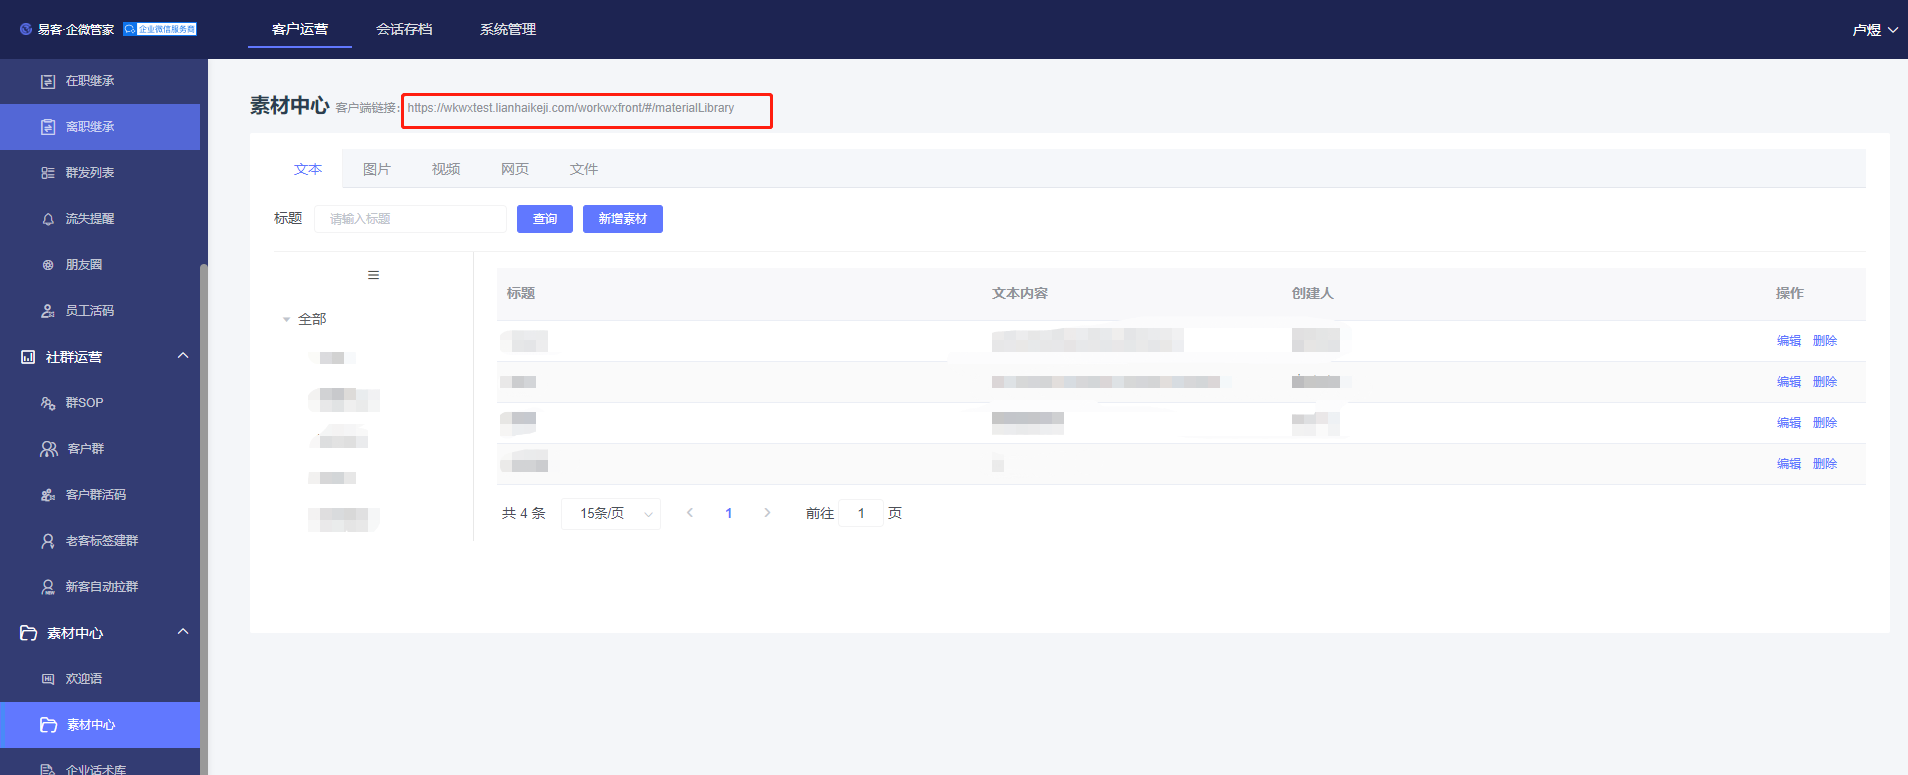Open 在职继承 in the sidebar
The height and width of the screenshot is (775, 1908).
point(100,81)
